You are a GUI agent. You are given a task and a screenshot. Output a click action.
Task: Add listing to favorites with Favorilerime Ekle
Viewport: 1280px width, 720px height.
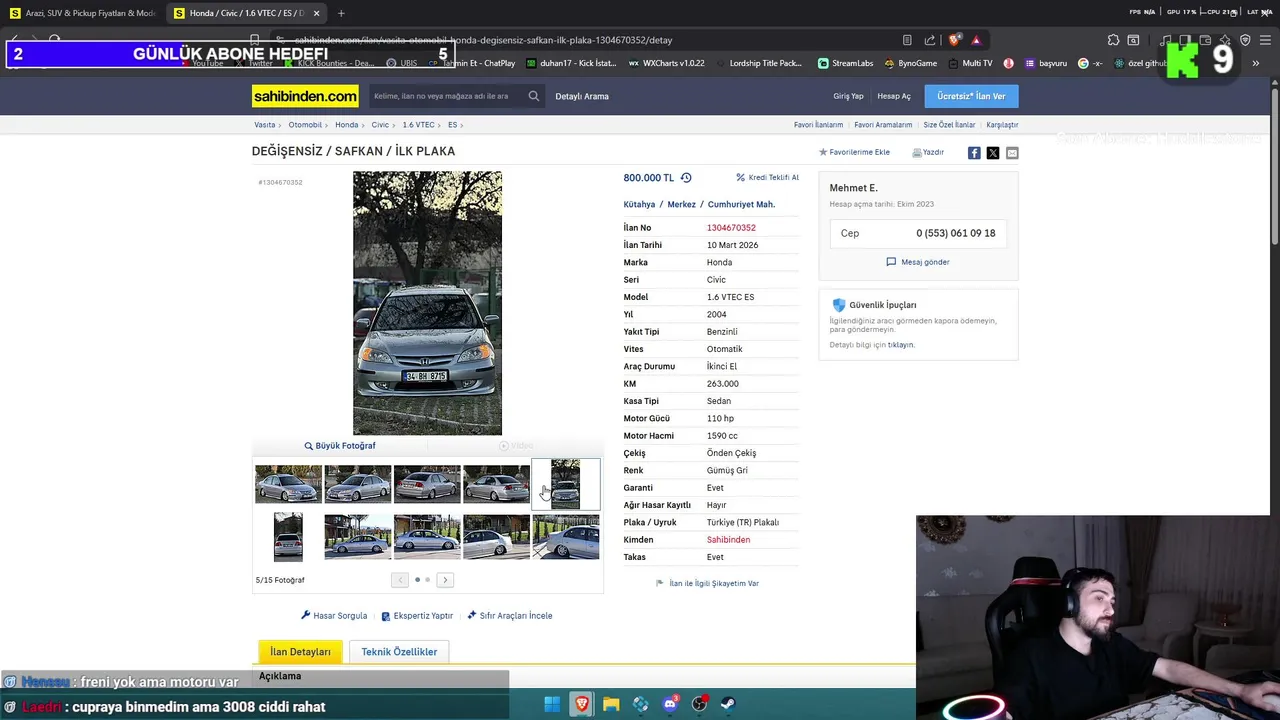855,153
